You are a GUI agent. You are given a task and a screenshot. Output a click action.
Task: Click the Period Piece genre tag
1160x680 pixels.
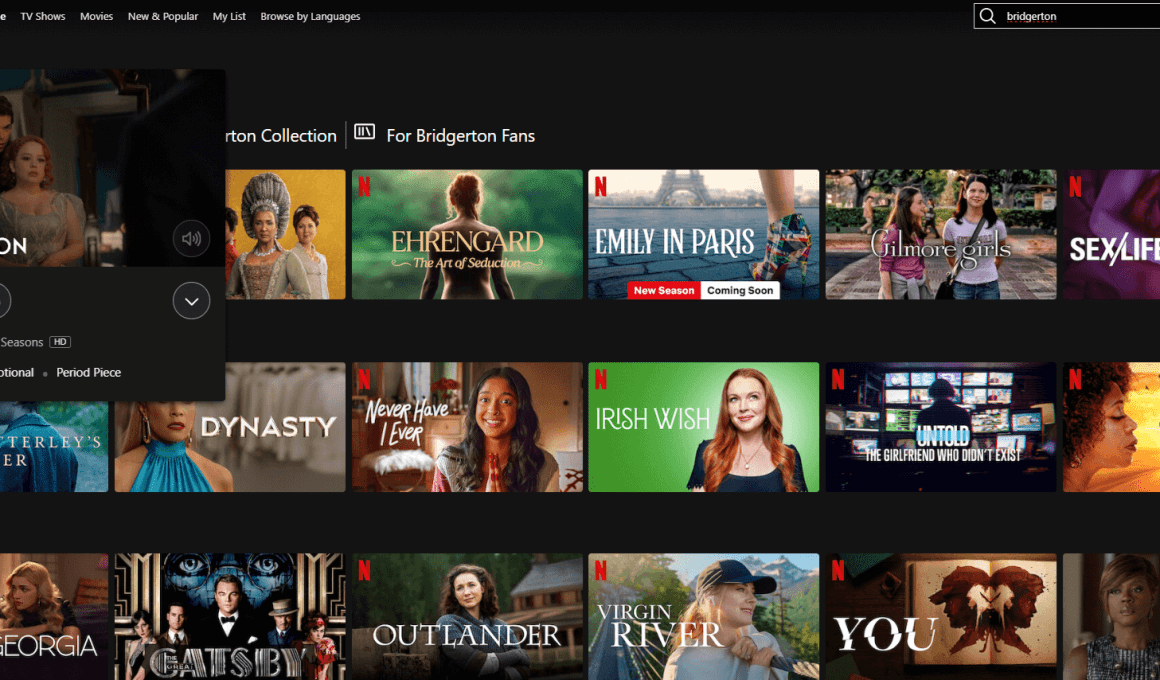89,372
